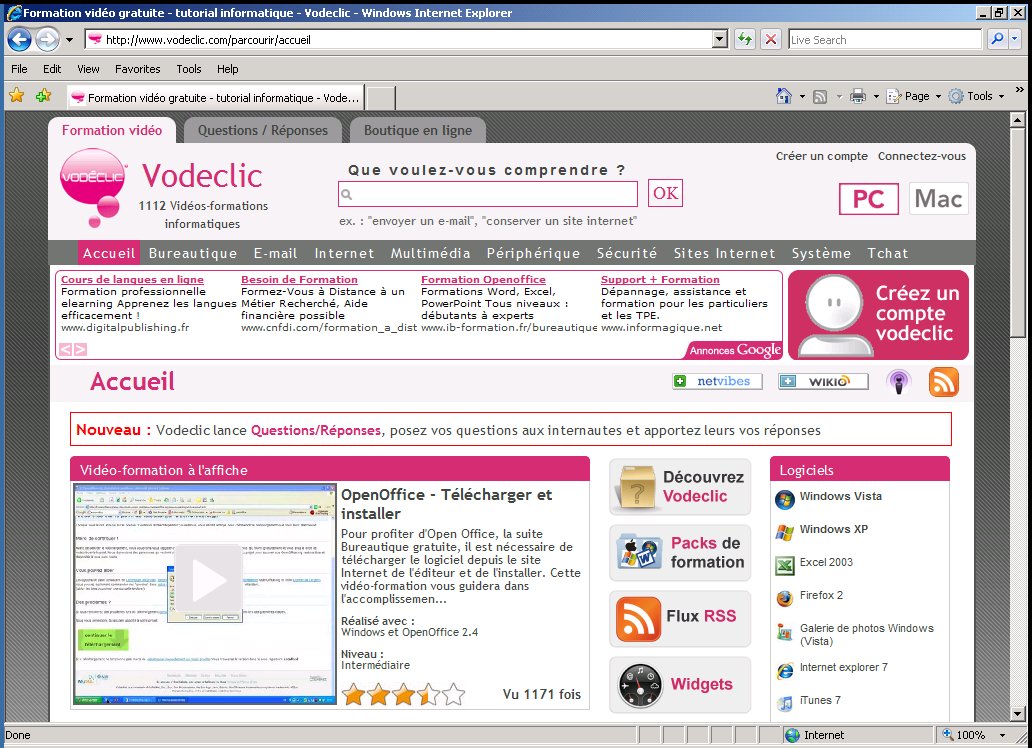
Task: Click the browser Forward arrow button
Action: (x=47, y=40)
